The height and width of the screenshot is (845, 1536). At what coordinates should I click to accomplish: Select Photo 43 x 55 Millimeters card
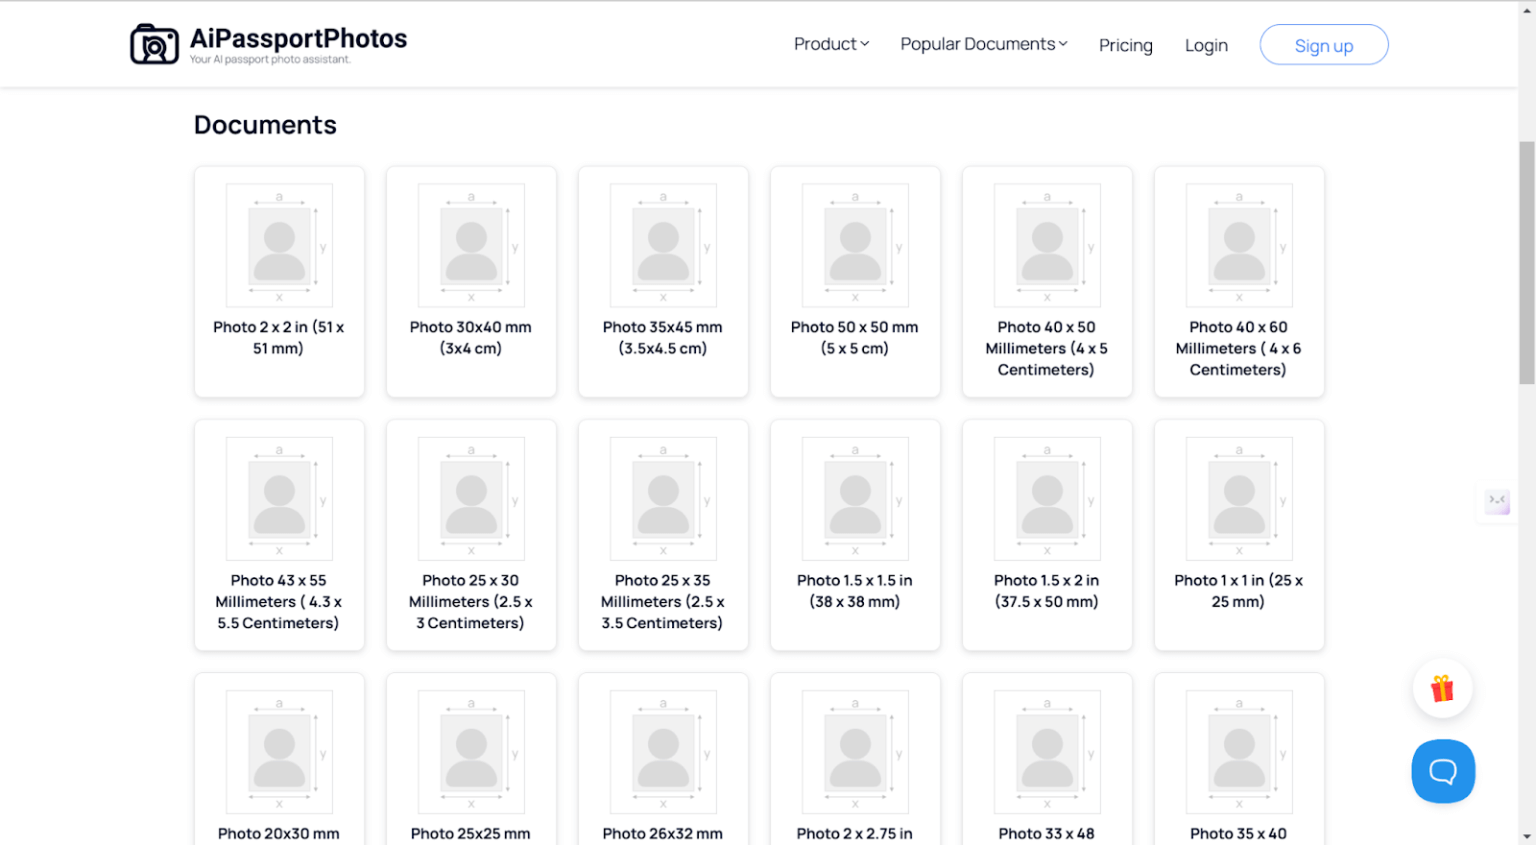point(278,601)
